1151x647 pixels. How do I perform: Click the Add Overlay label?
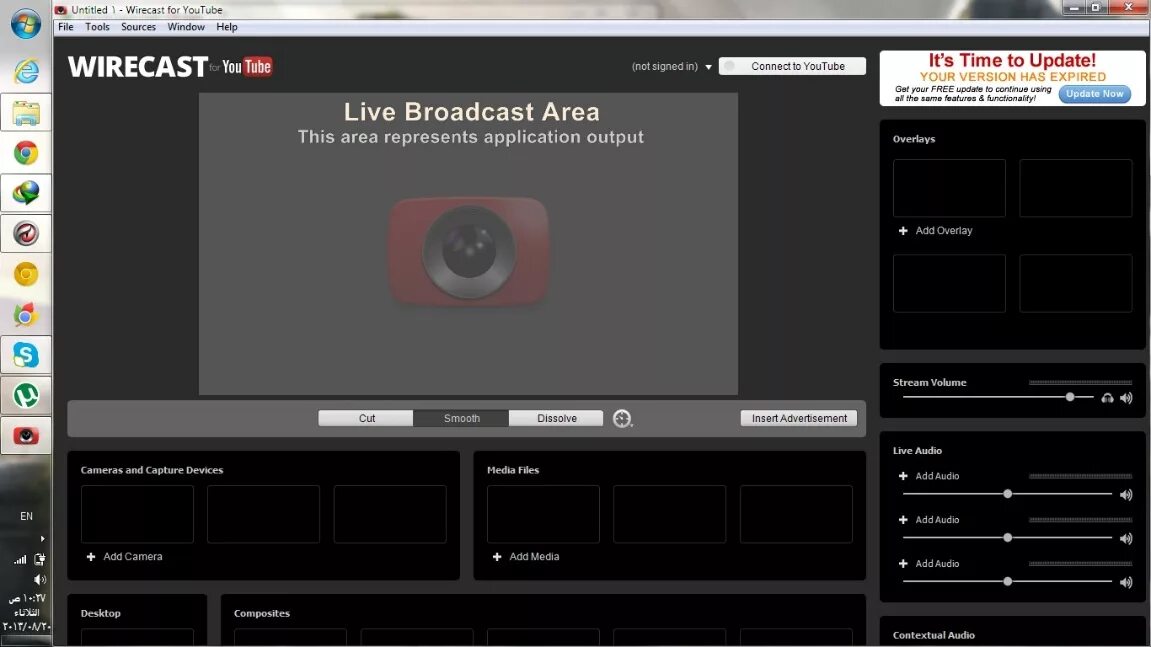tap(943, 231)
